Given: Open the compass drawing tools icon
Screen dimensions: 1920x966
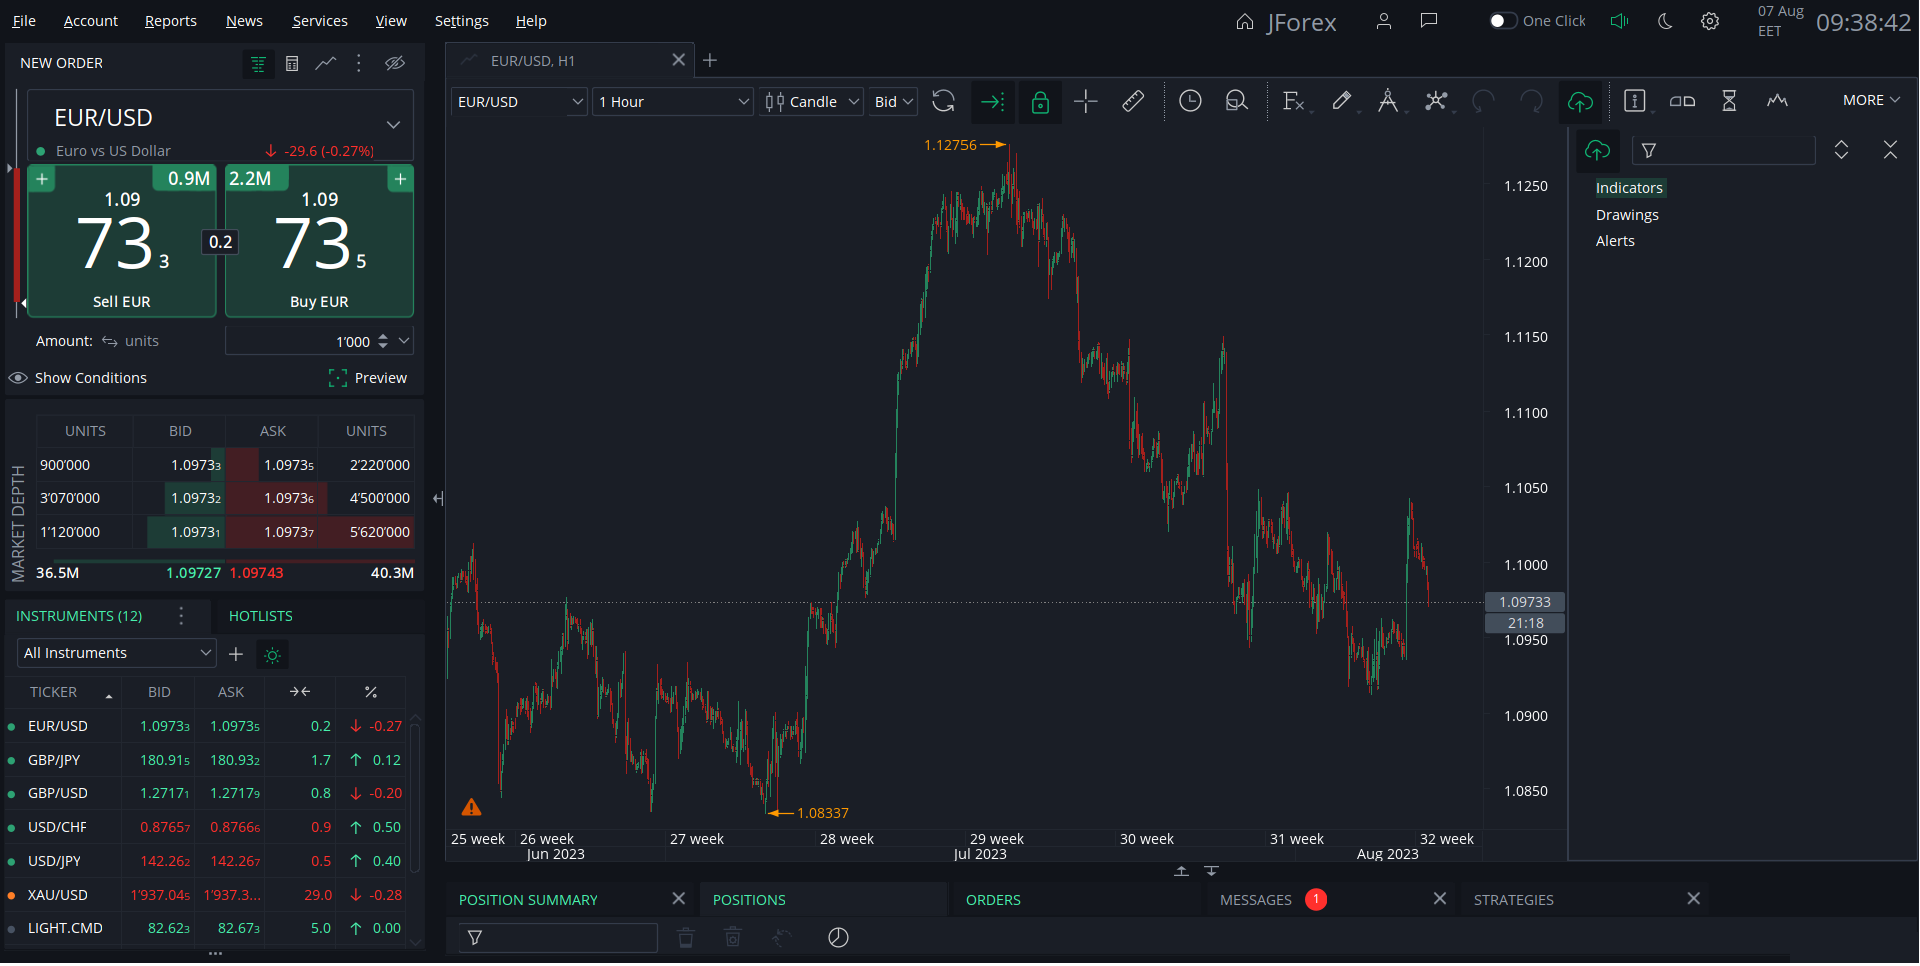Looking at the screenshot, I should point(1388,101).
